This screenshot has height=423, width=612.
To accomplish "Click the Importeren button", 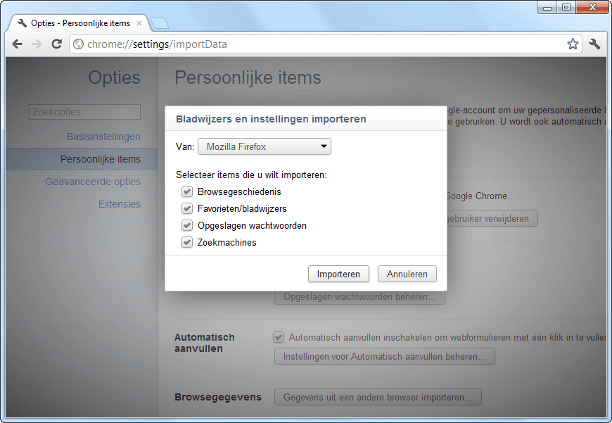I will tap(338, 274).
